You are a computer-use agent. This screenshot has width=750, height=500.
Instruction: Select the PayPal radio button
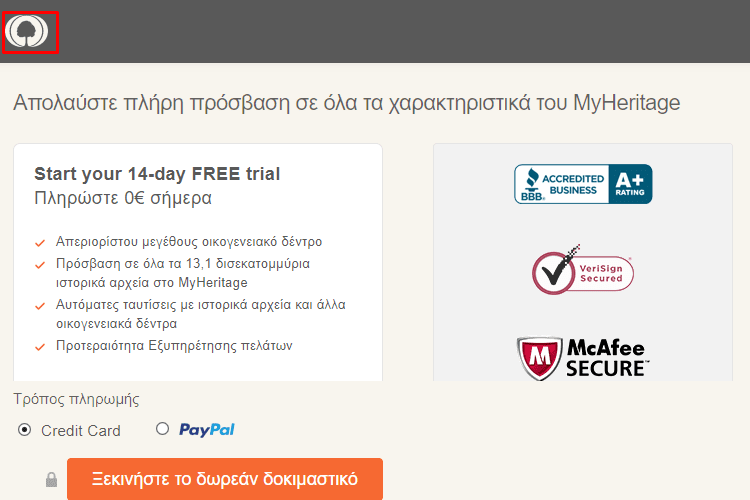[x=163, y=428]
